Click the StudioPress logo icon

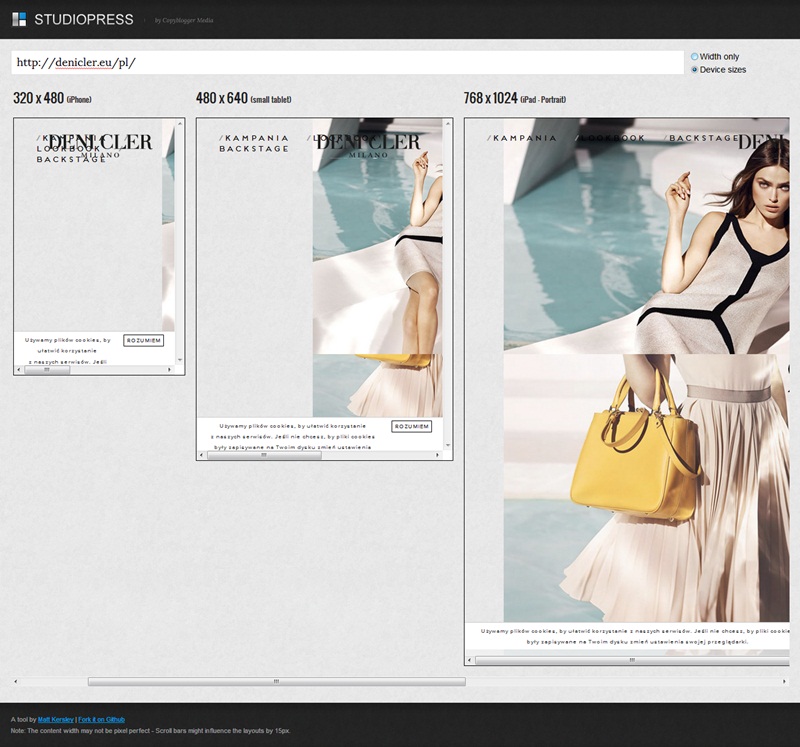click(x=19, y=19)
